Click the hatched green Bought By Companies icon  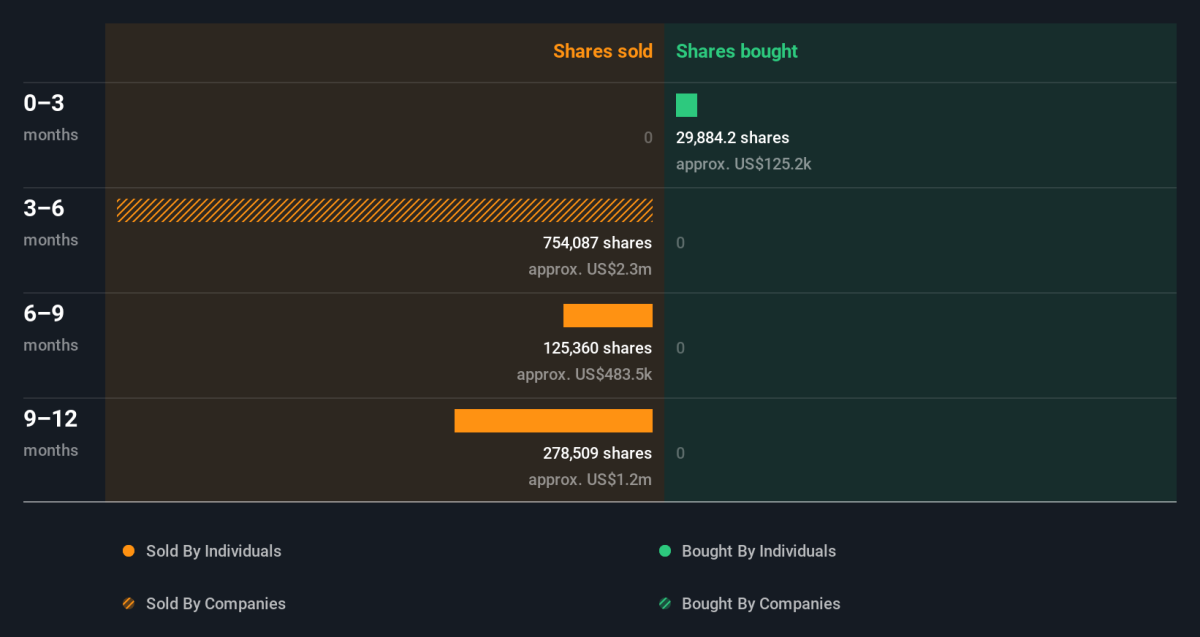[x=664, y=604]
